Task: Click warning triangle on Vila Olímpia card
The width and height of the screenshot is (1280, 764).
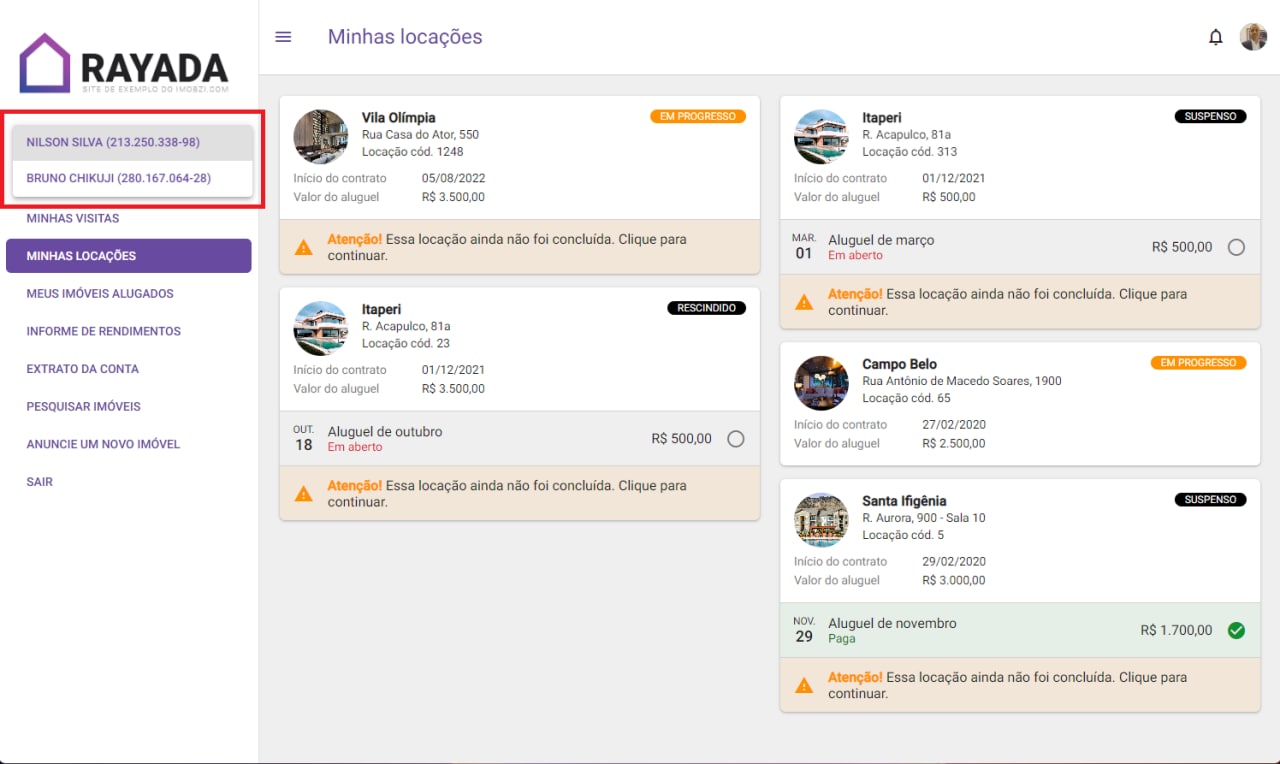Action: click(x=304, y=247)
